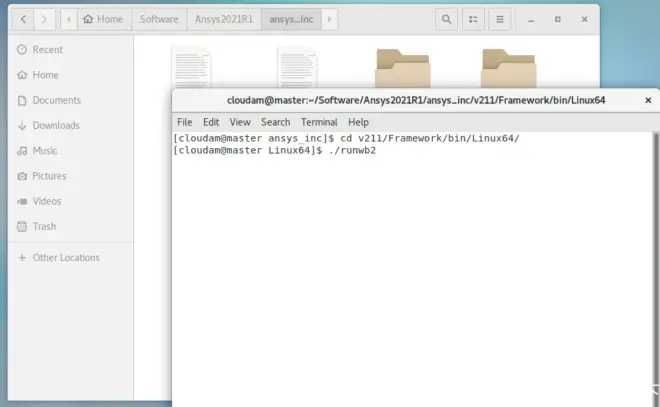Select ansys_inc in the path bar
This screenshot has width=660, height=407.
tap(291, 19)
